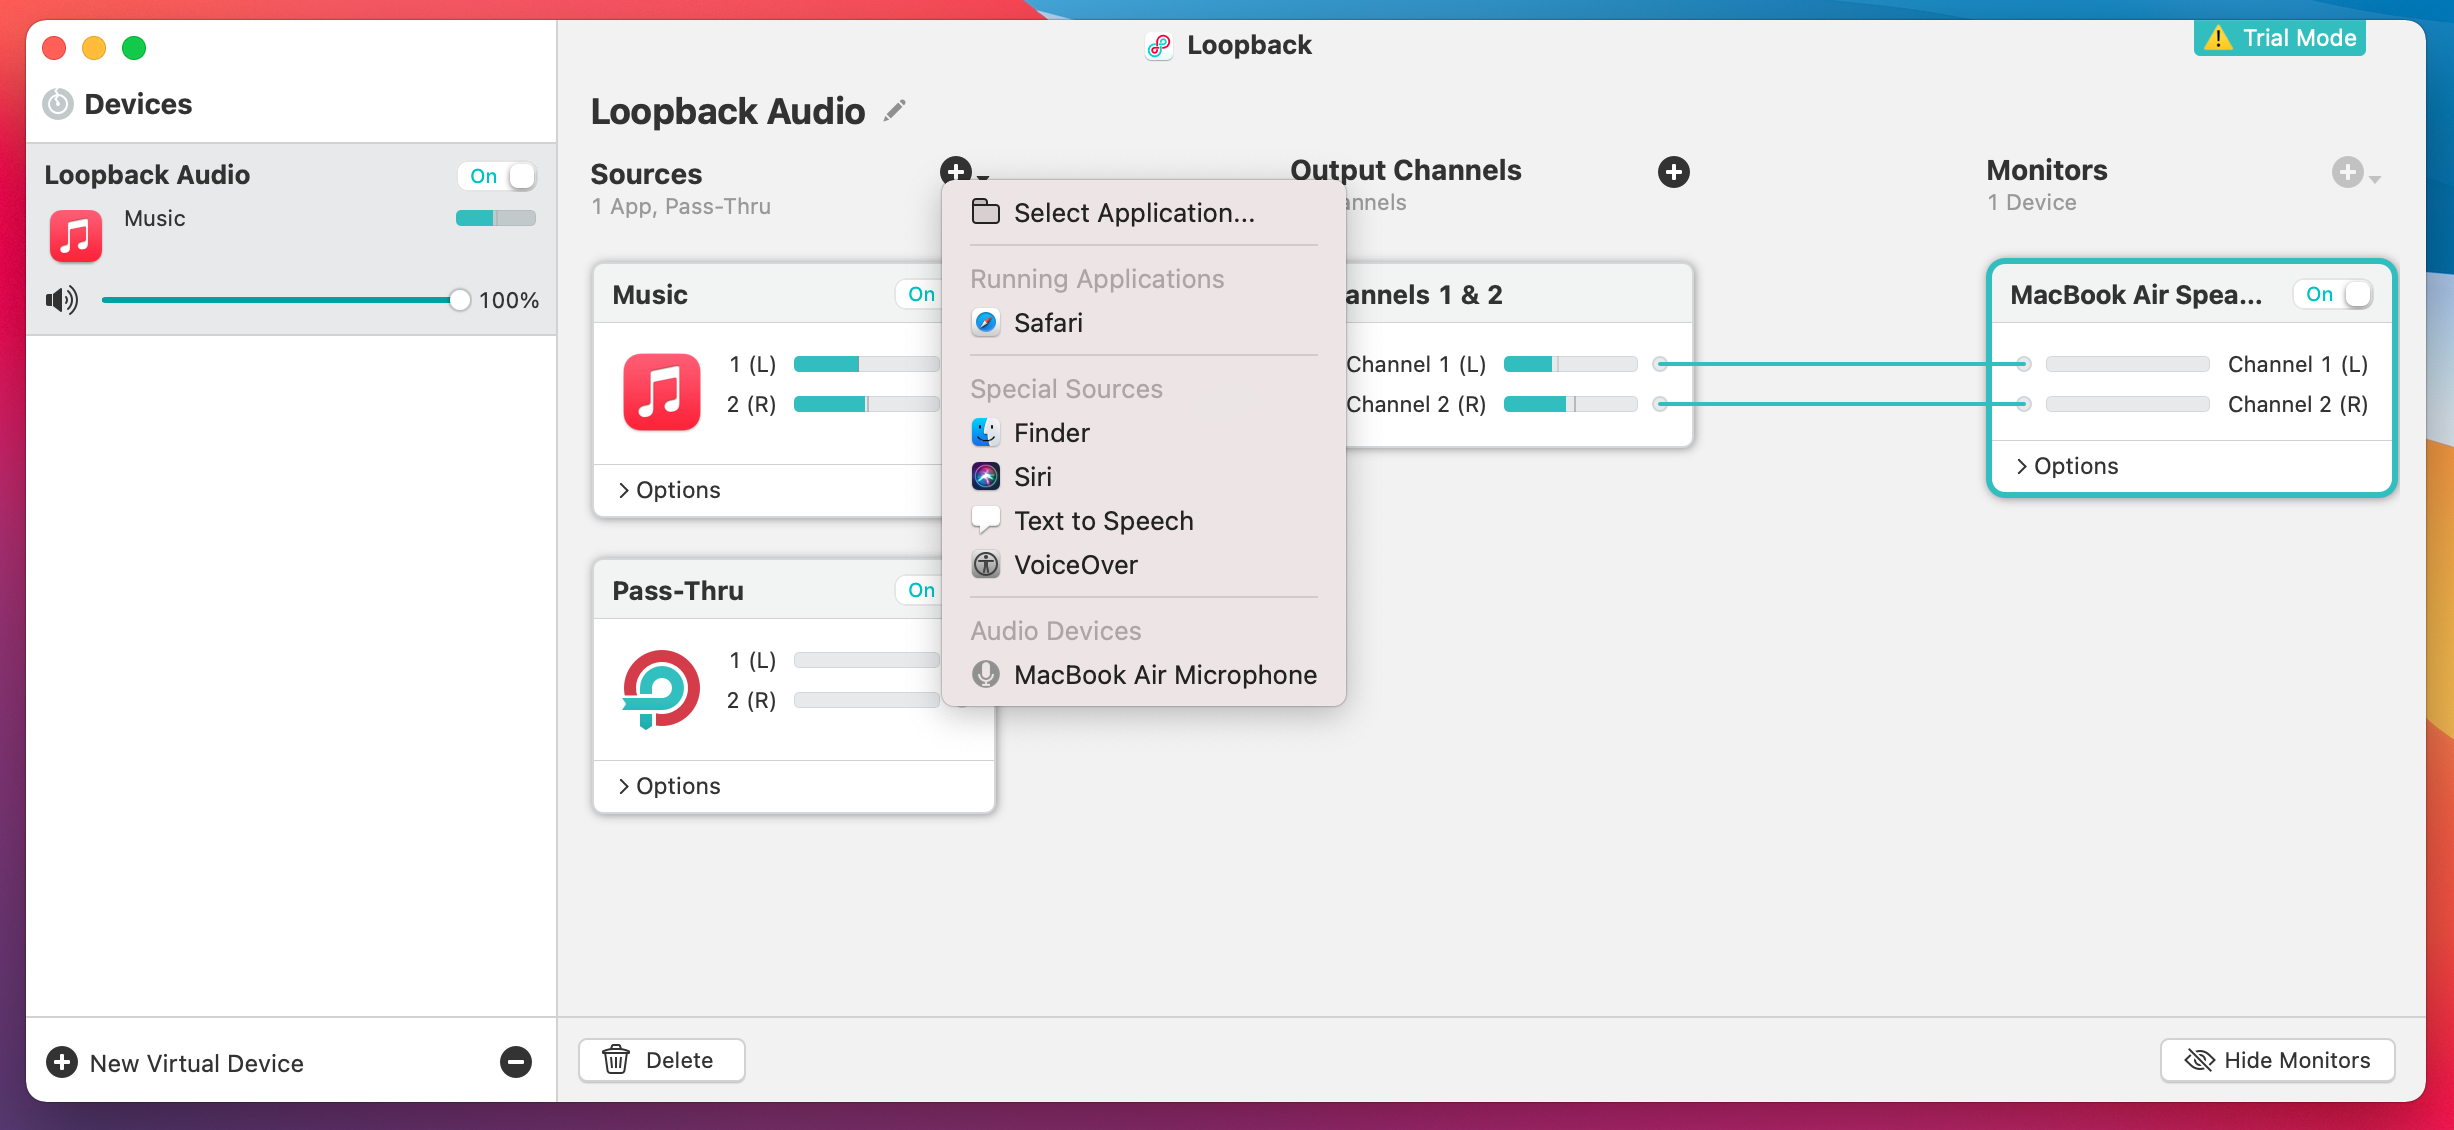Click the add source plus icon
The image size is (2454, 1130).
956,171
